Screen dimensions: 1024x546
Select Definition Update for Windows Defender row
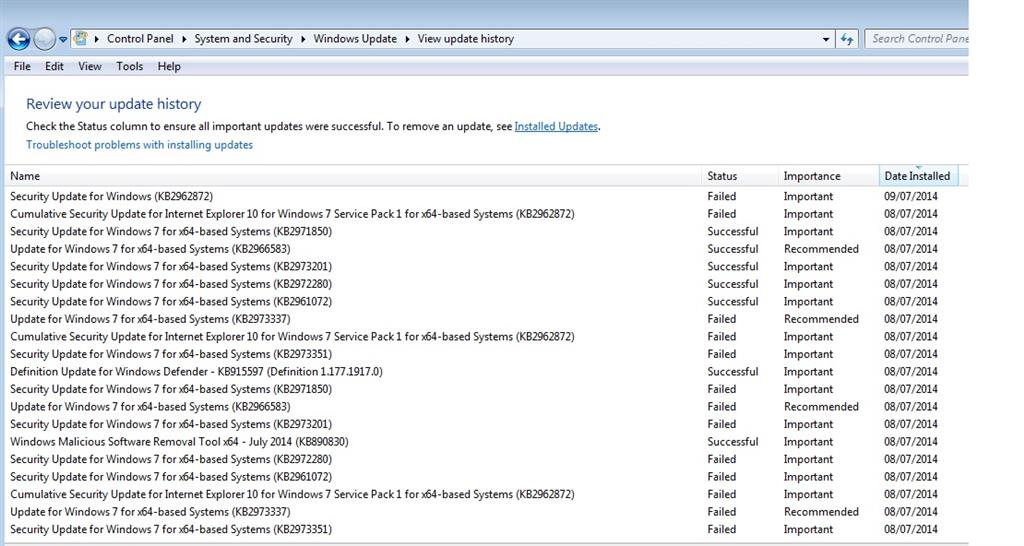(483, 372)
